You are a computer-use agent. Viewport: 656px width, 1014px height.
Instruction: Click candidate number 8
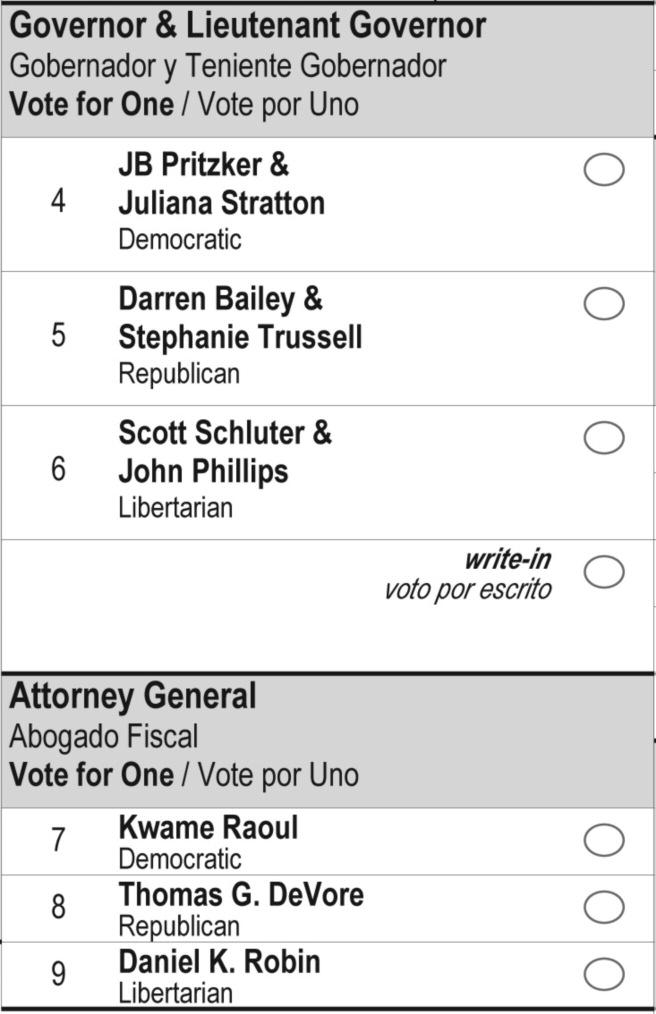[58, 907]
